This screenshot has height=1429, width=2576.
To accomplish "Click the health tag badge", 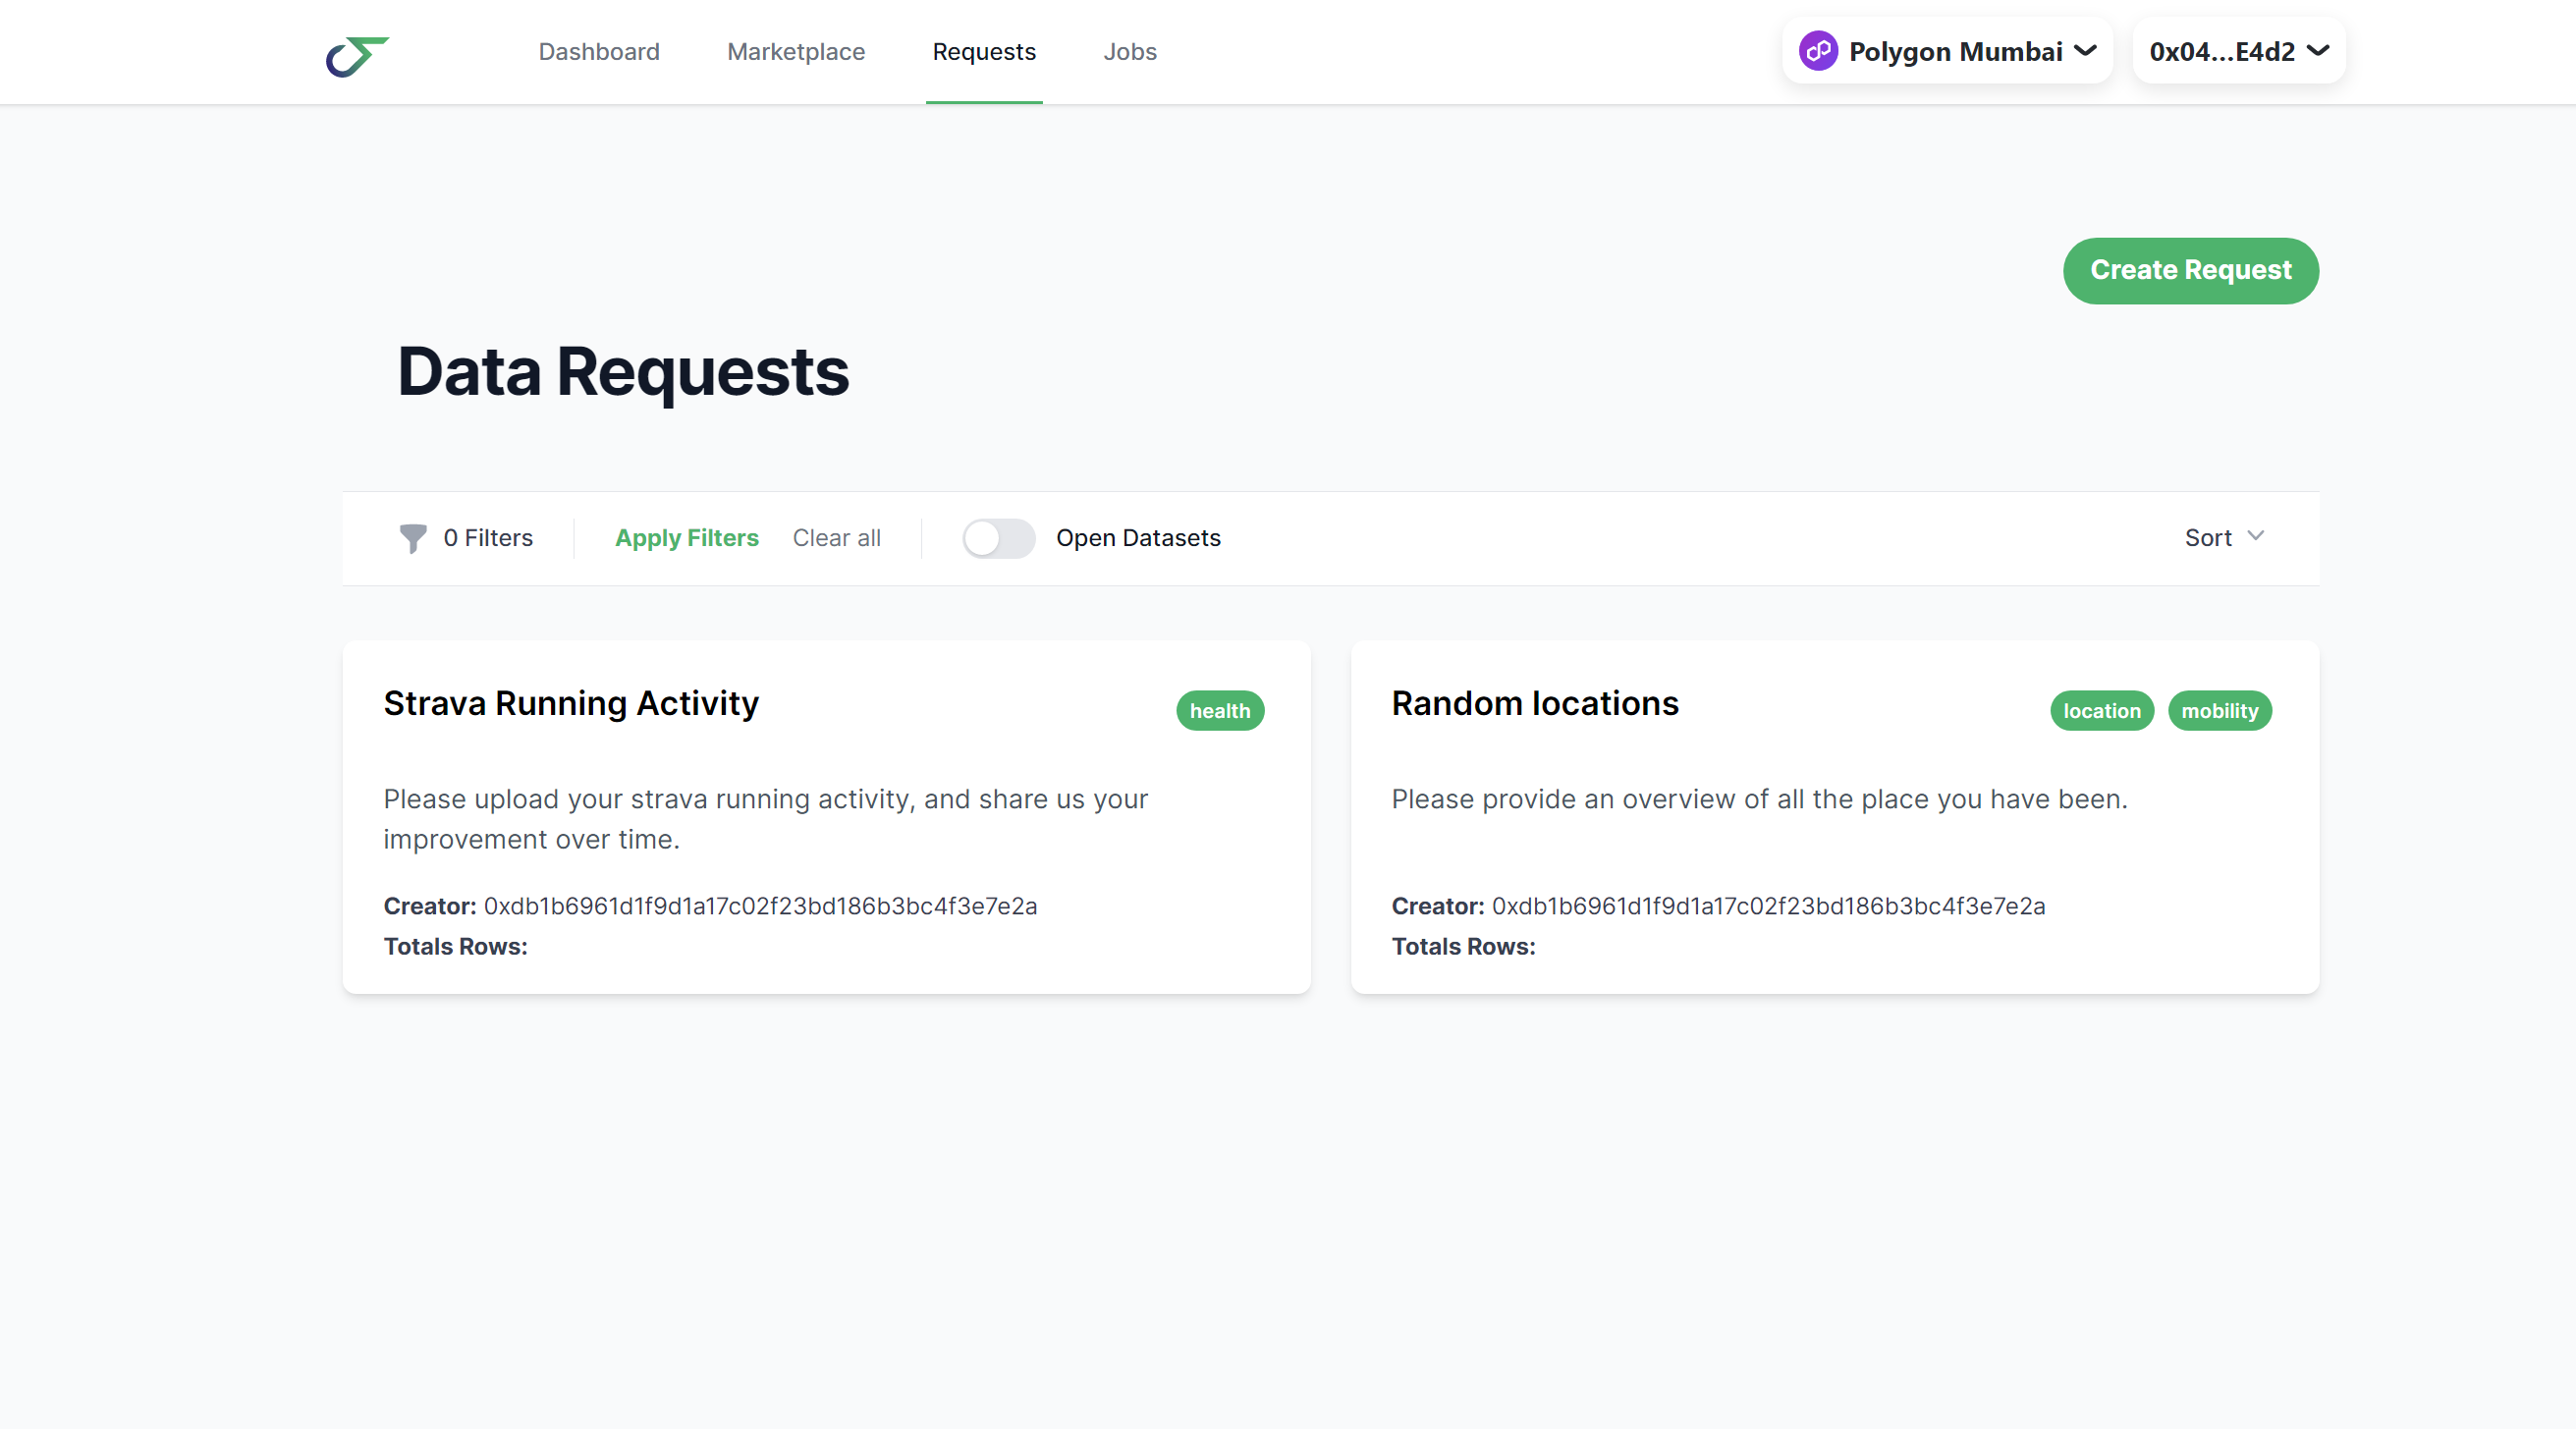I will pyautogui.click(x=1219, y=711).
